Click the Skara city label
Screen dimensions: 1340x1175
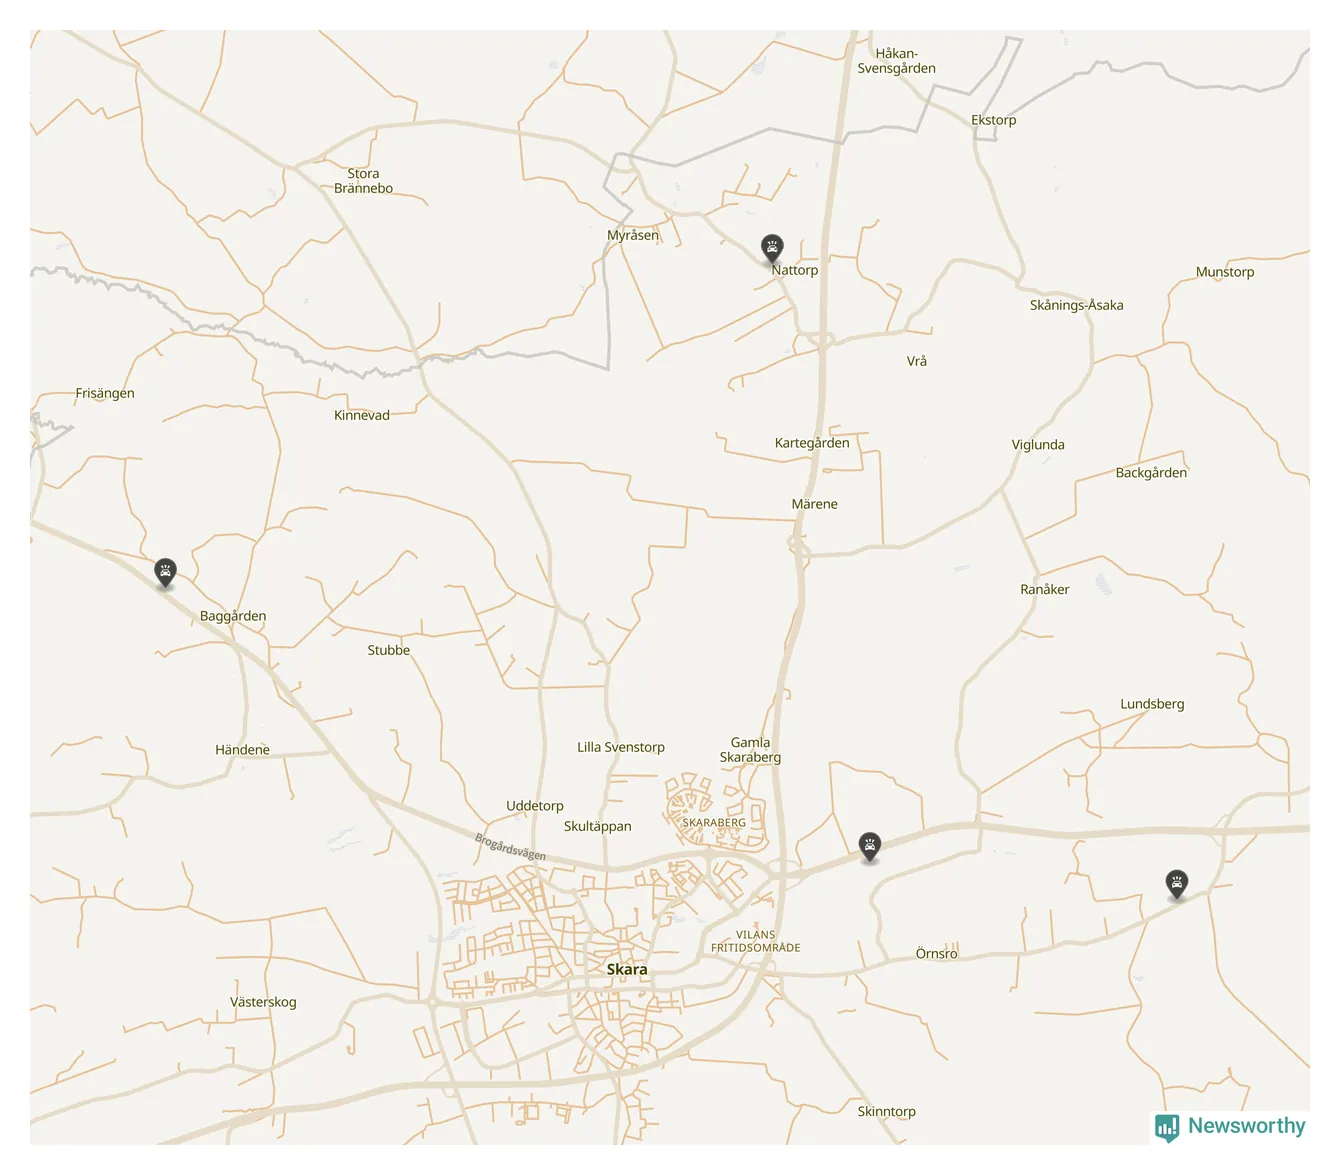[x=627, y=969]
